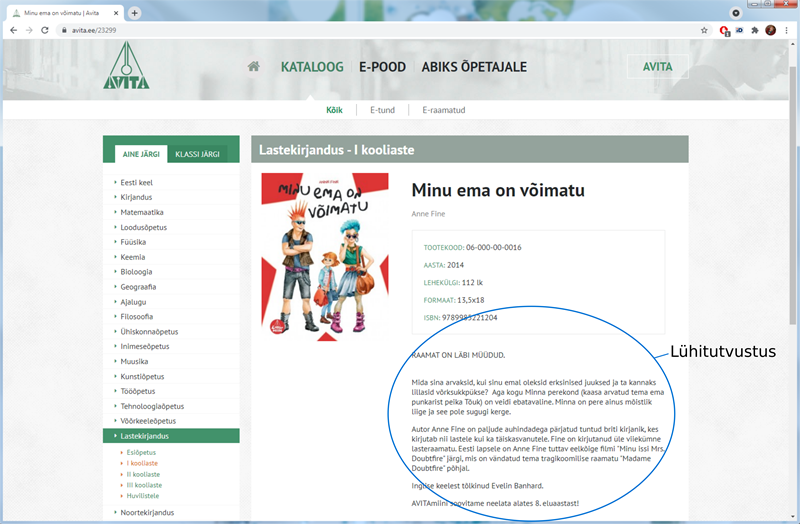Collapse the highlighted Lastekirjandus category
The width and height of the screenshot is (800, 524).
[x=171, y=436]
